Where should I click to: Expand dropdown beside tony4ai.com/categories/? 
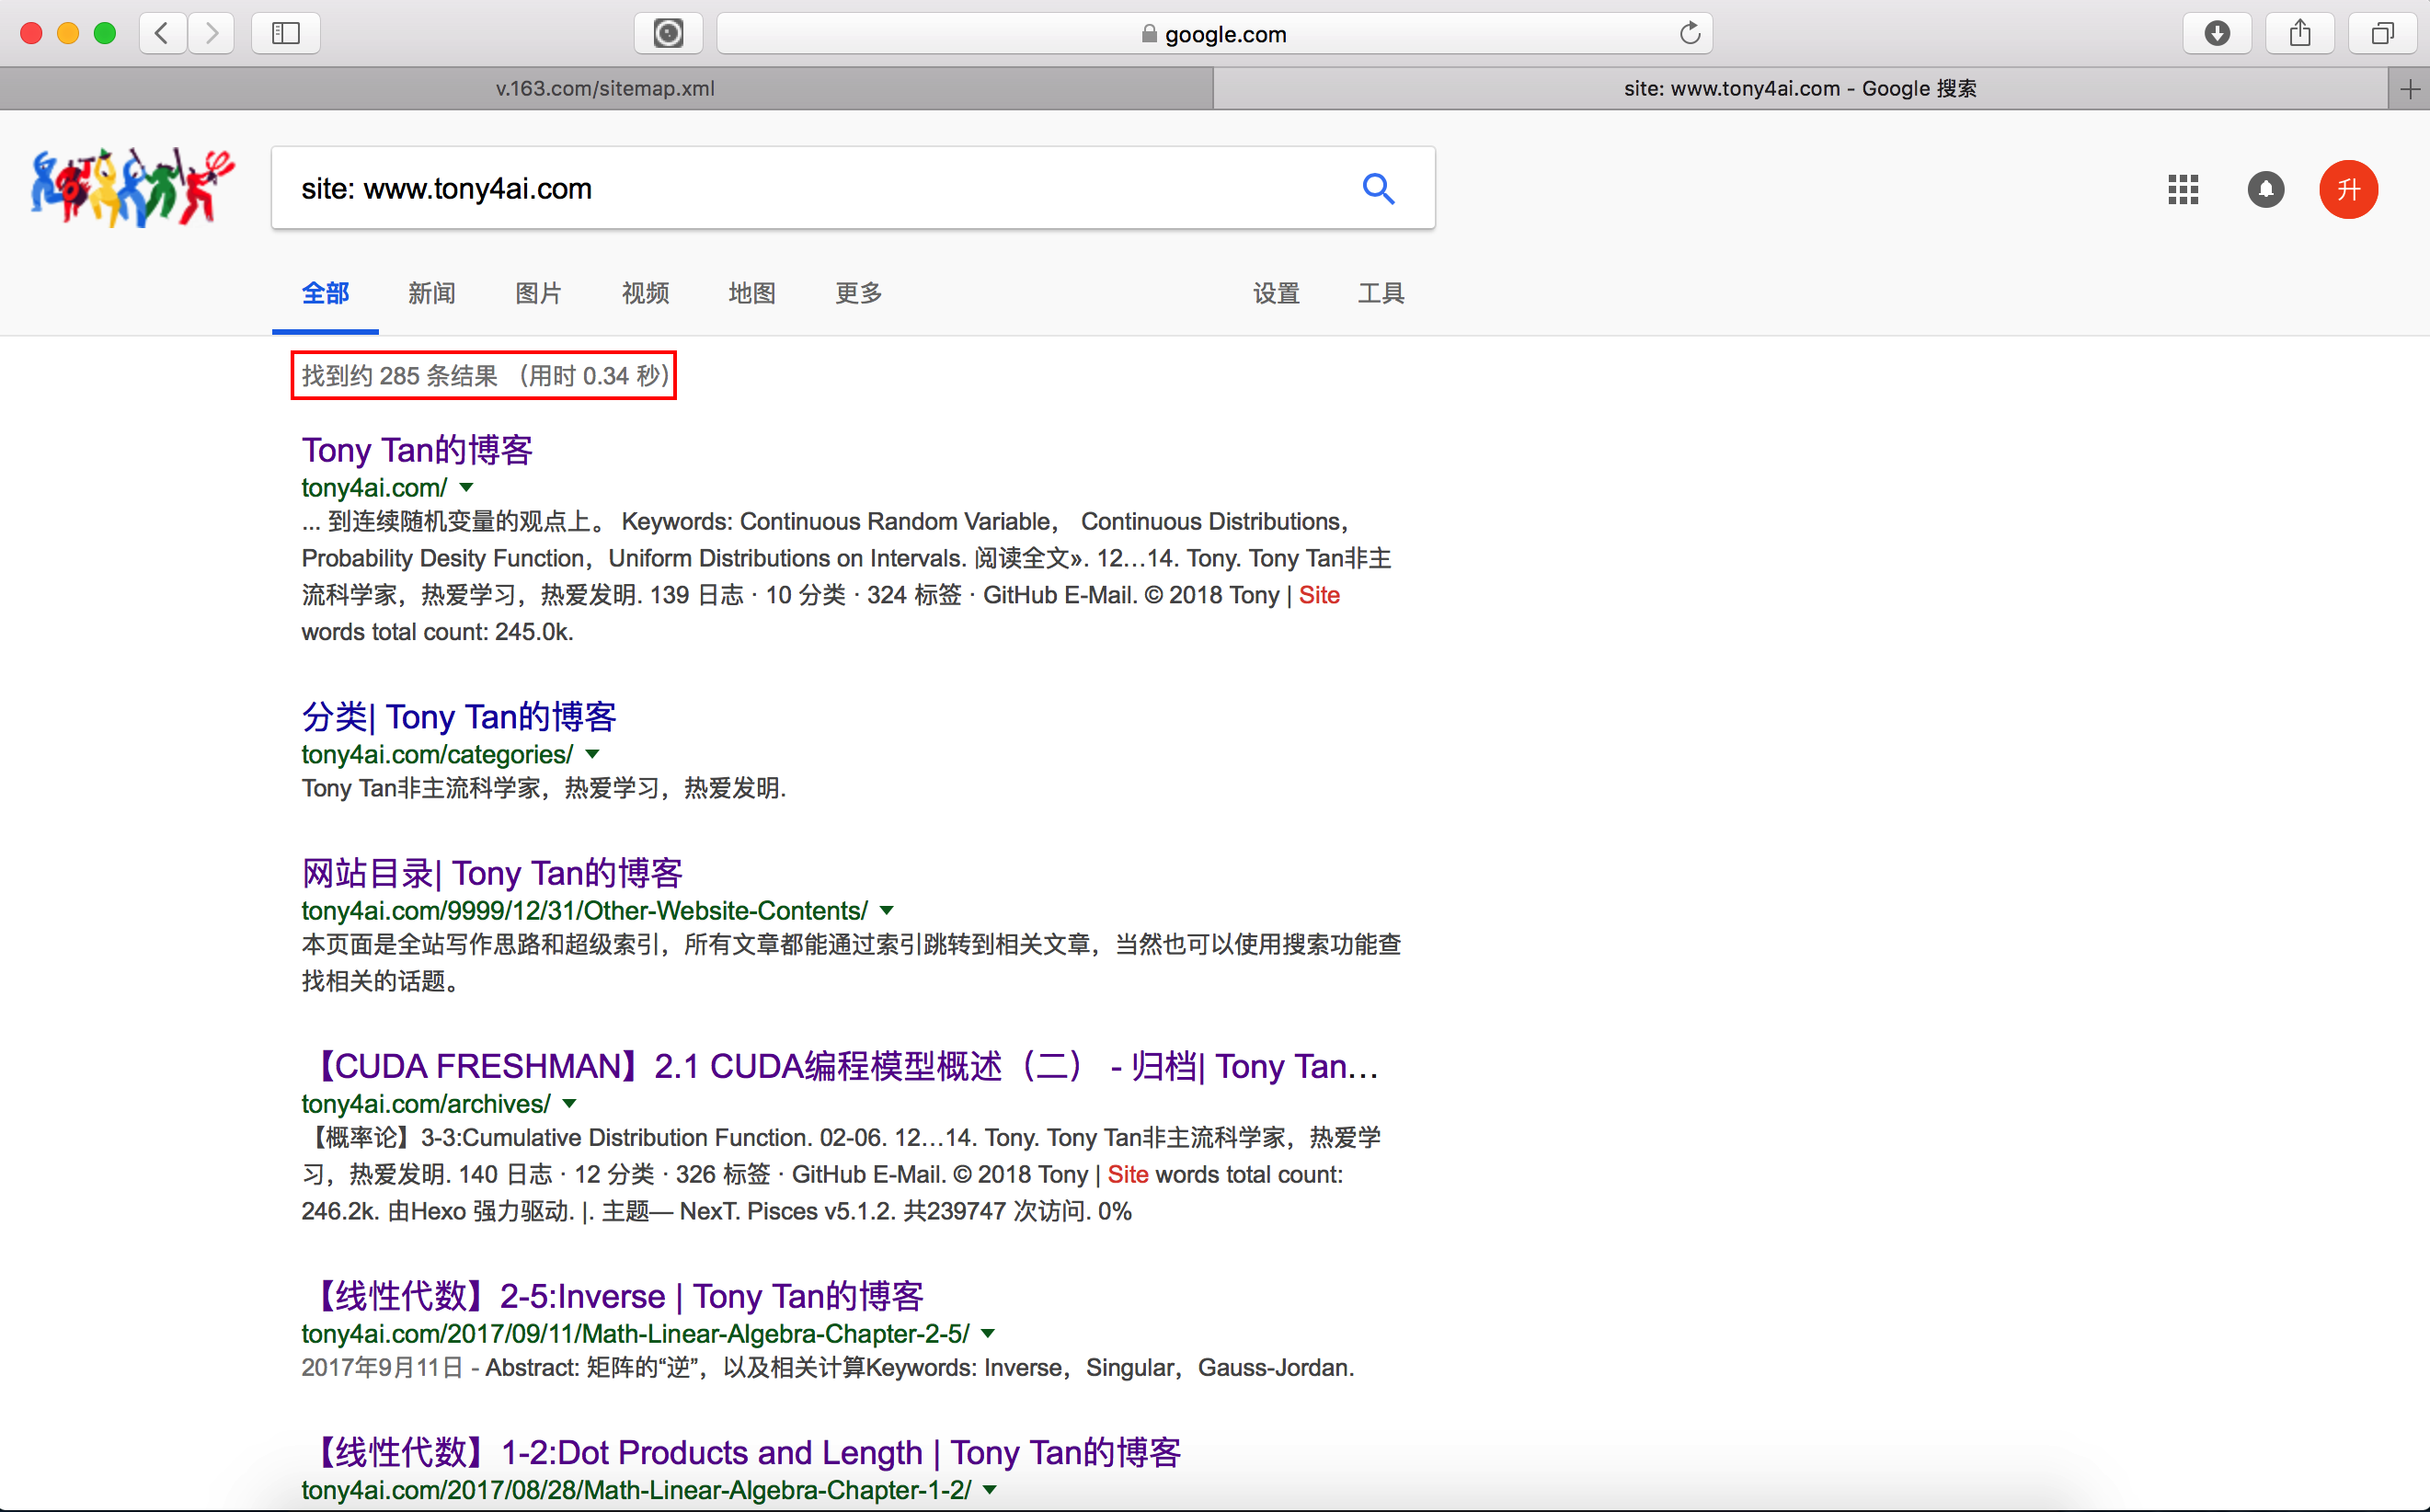click(592, 754)
